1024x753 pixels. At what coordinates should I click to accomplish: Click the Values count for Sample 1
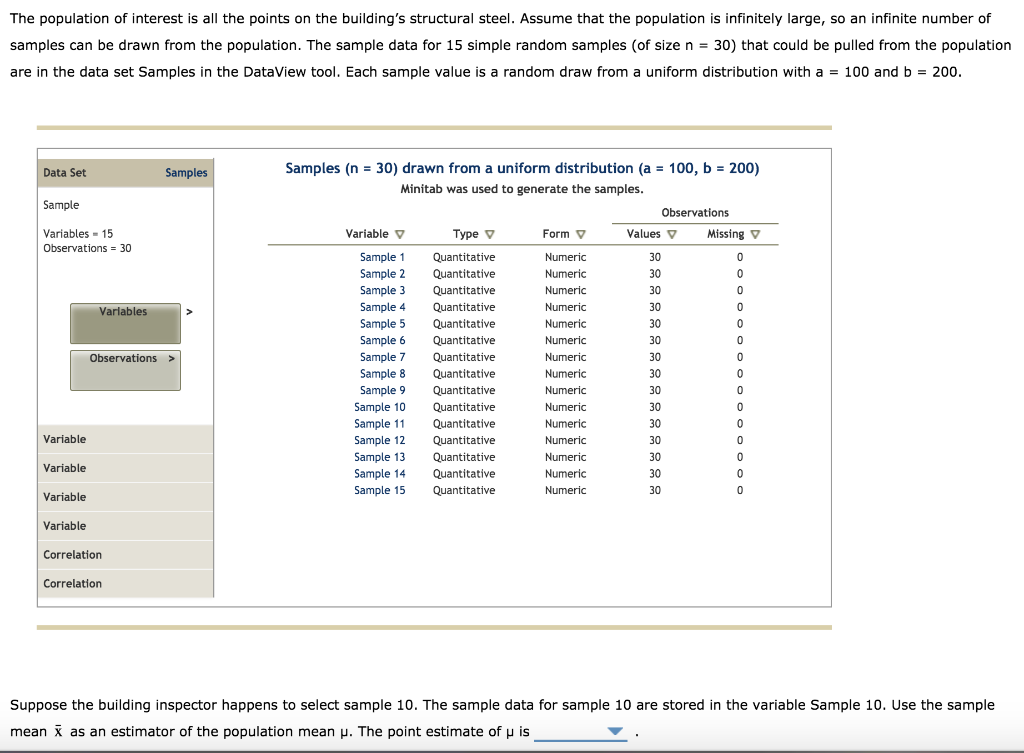[655, 257]
